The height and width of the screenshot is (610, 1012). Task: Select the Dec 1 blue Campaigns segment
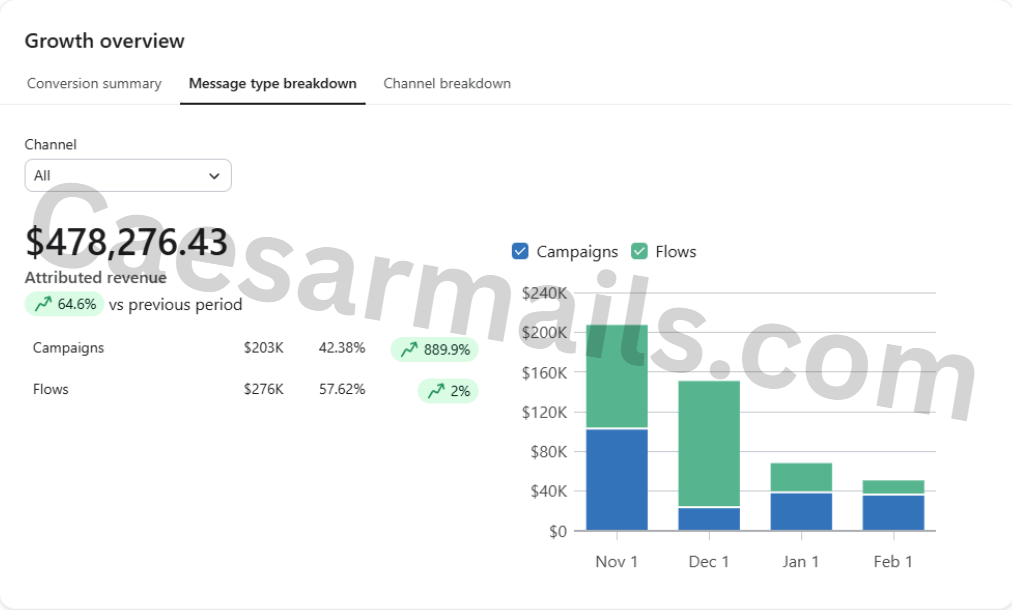(x=708, y=519)
